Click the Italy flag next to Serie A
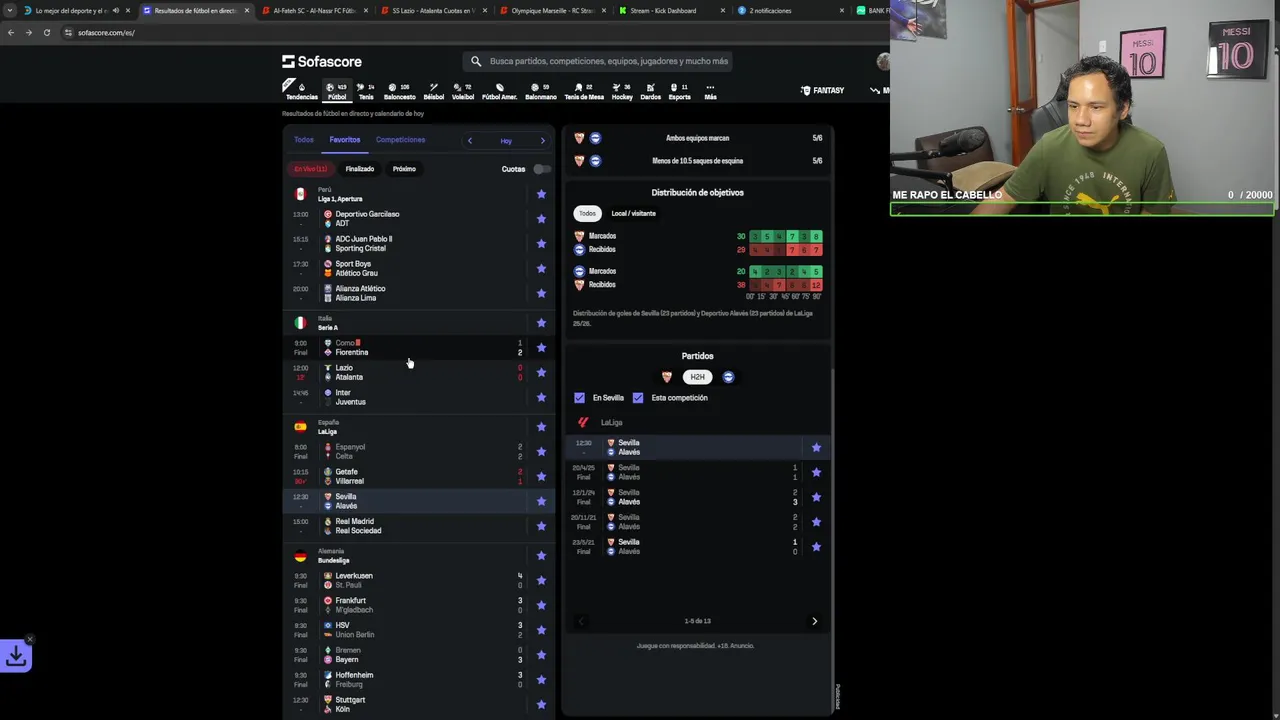The image size is (1280, 720). (x=300, y=322)
